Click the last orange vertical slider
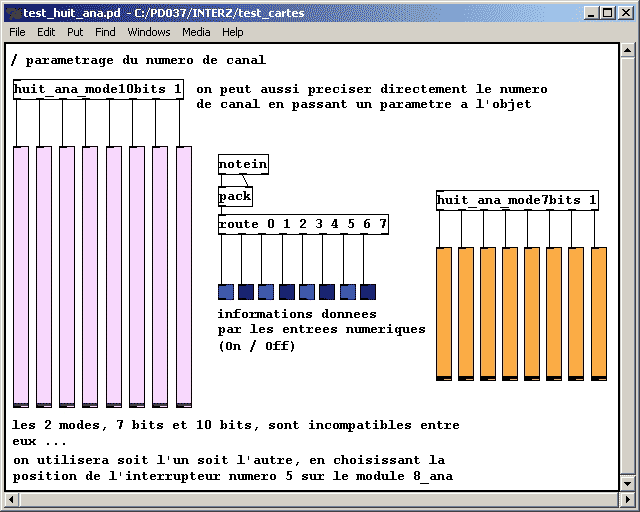This screenshot has height=512, width=640. click(x=599, y=313)
